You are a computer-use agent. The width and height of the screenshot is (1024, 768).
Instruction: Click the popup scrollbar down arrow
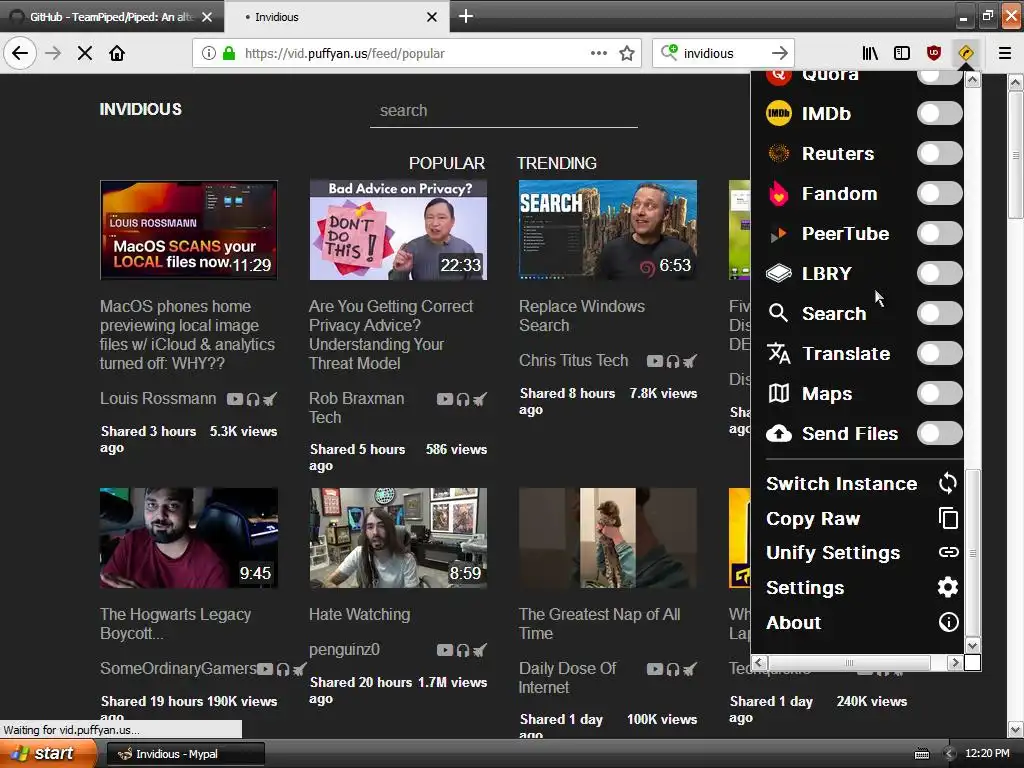[x=972, y=645]
